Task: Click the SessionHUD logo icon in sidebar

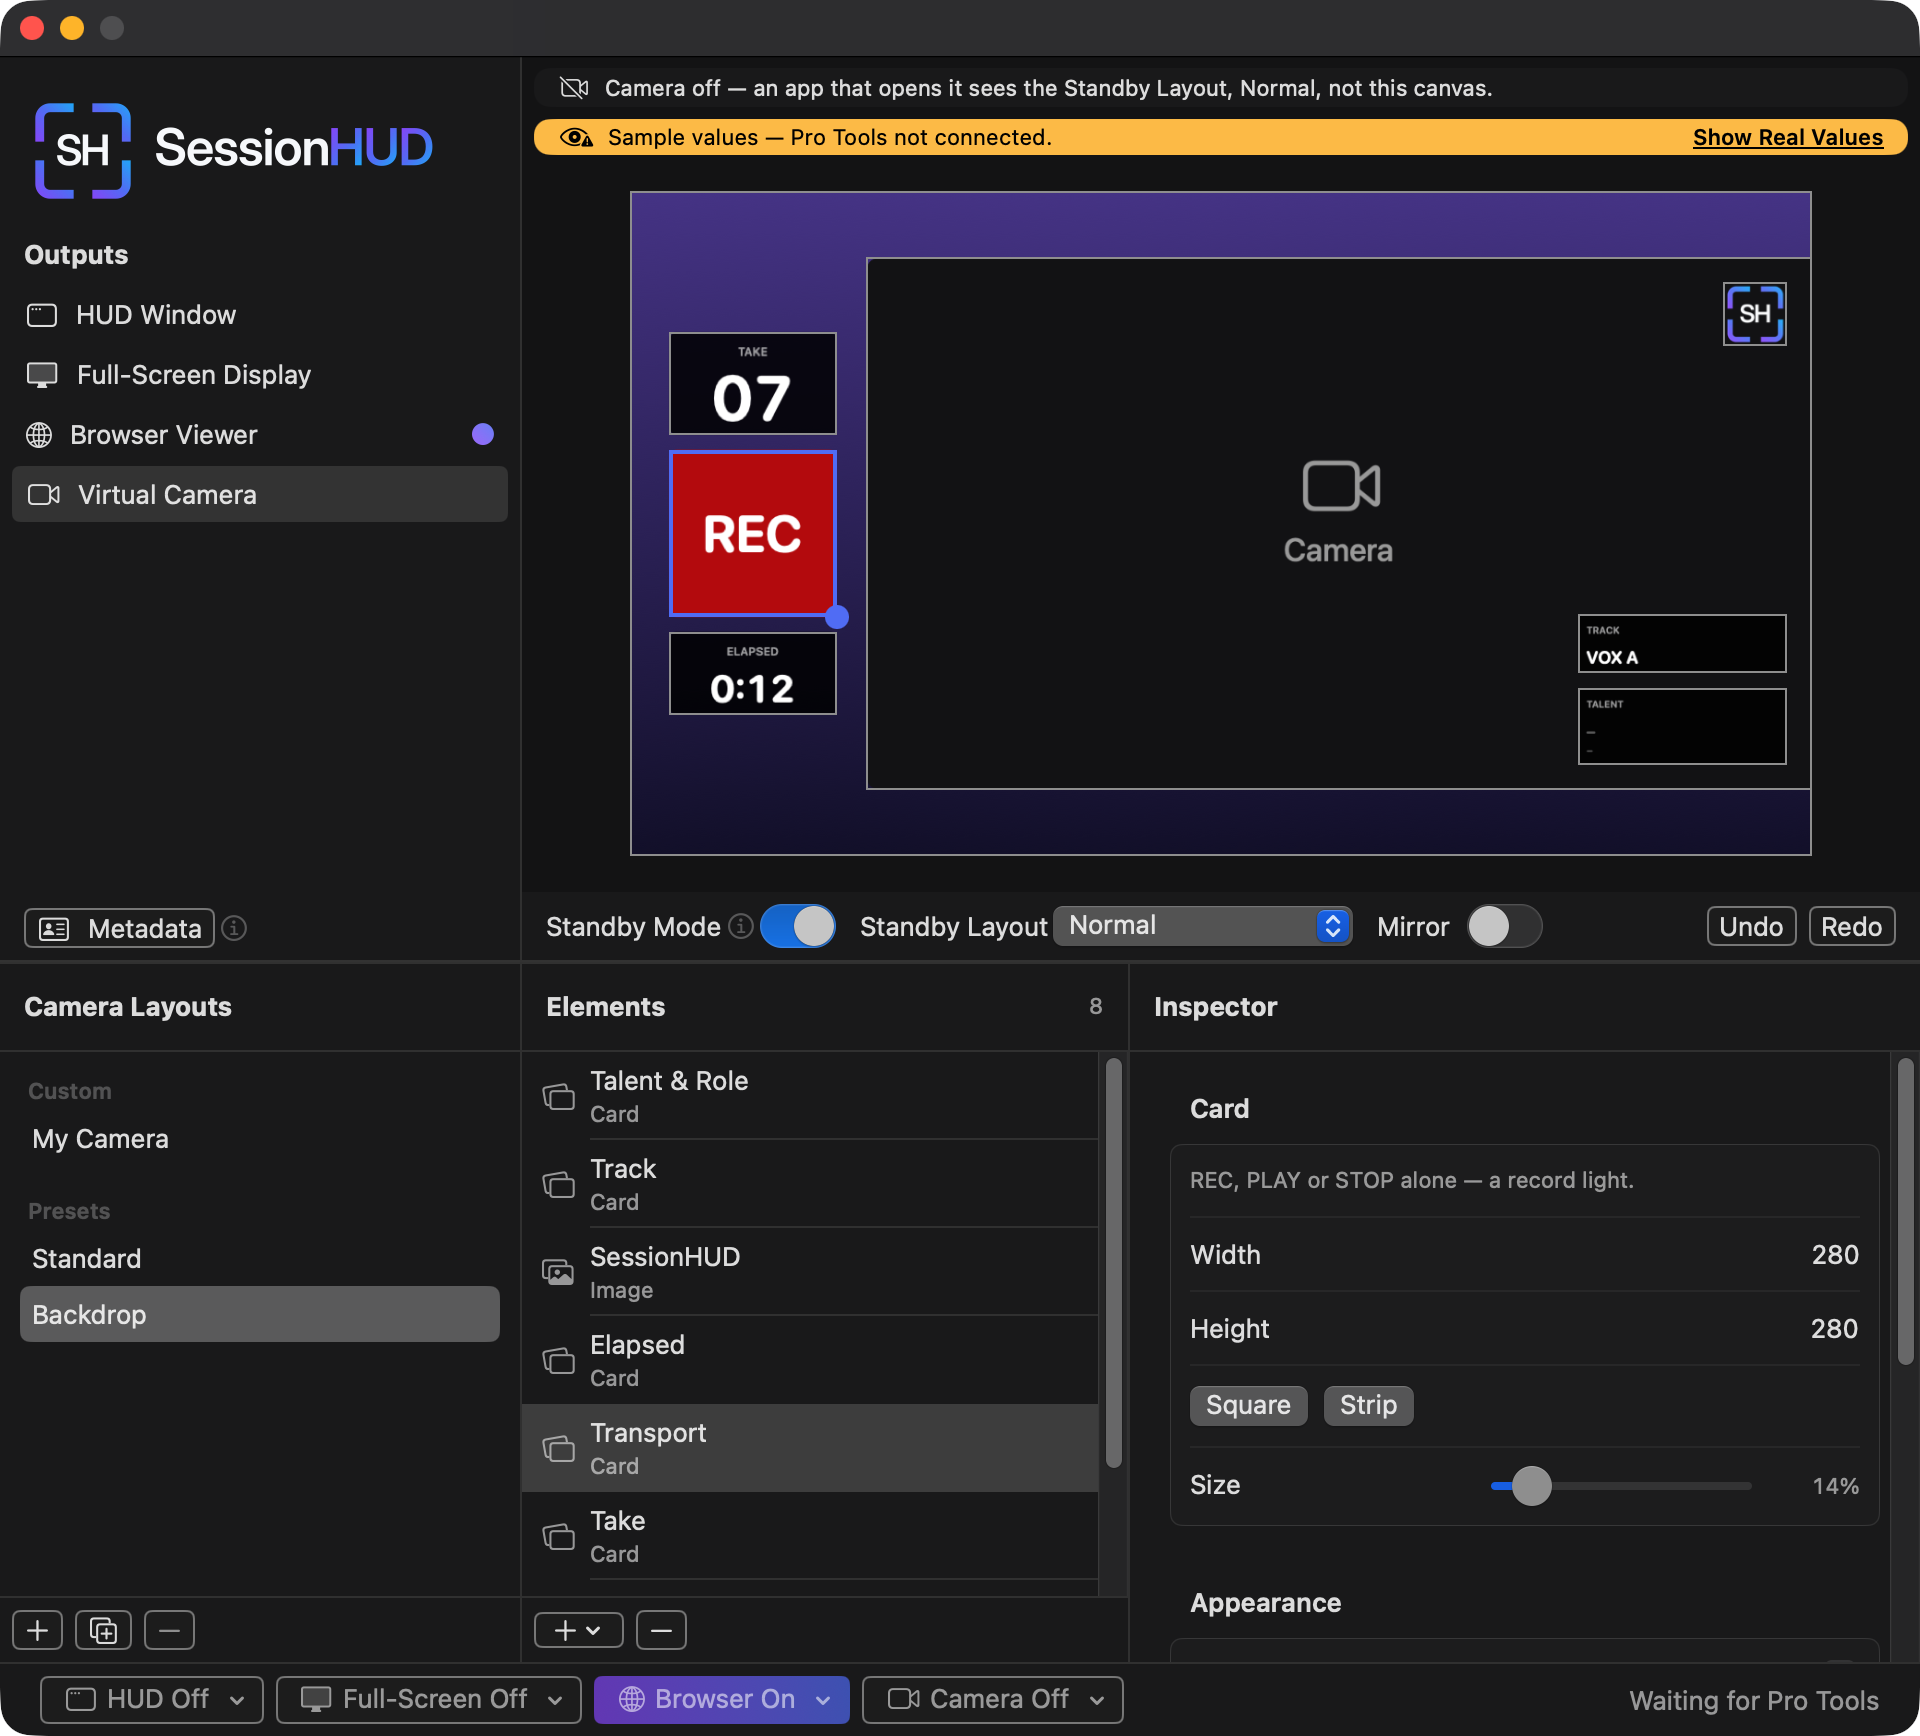Action: [x=83, y=150]
